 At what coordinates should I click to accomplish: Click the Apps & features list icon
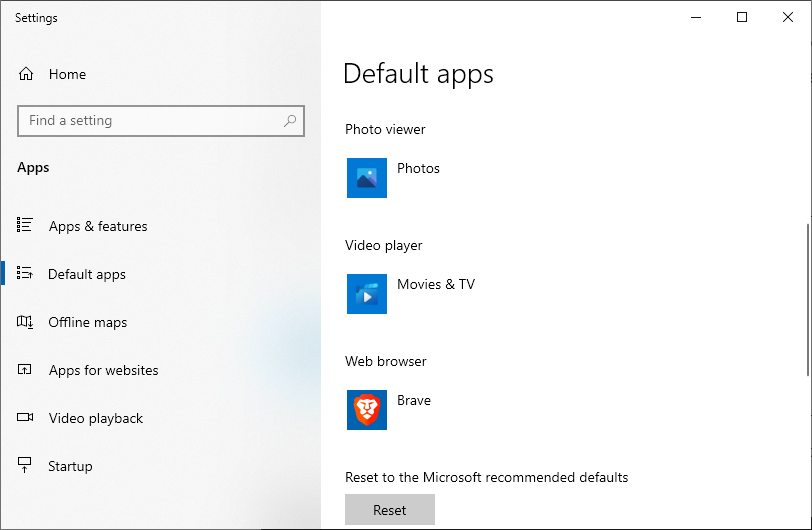click(x=26, y=226)
